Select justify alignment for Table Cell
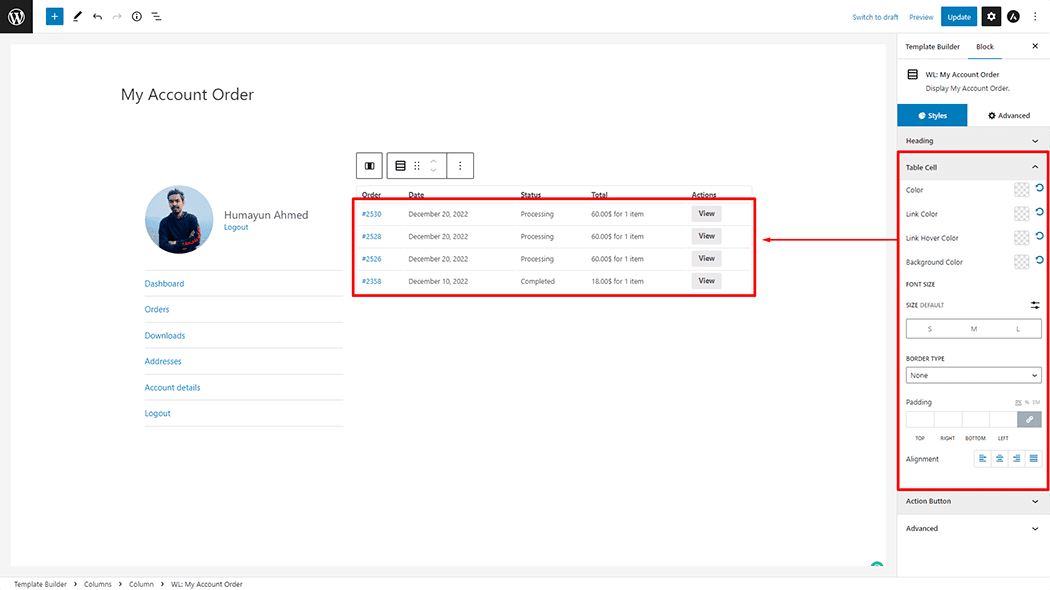1050x590 pixels. pos(1033,457)
